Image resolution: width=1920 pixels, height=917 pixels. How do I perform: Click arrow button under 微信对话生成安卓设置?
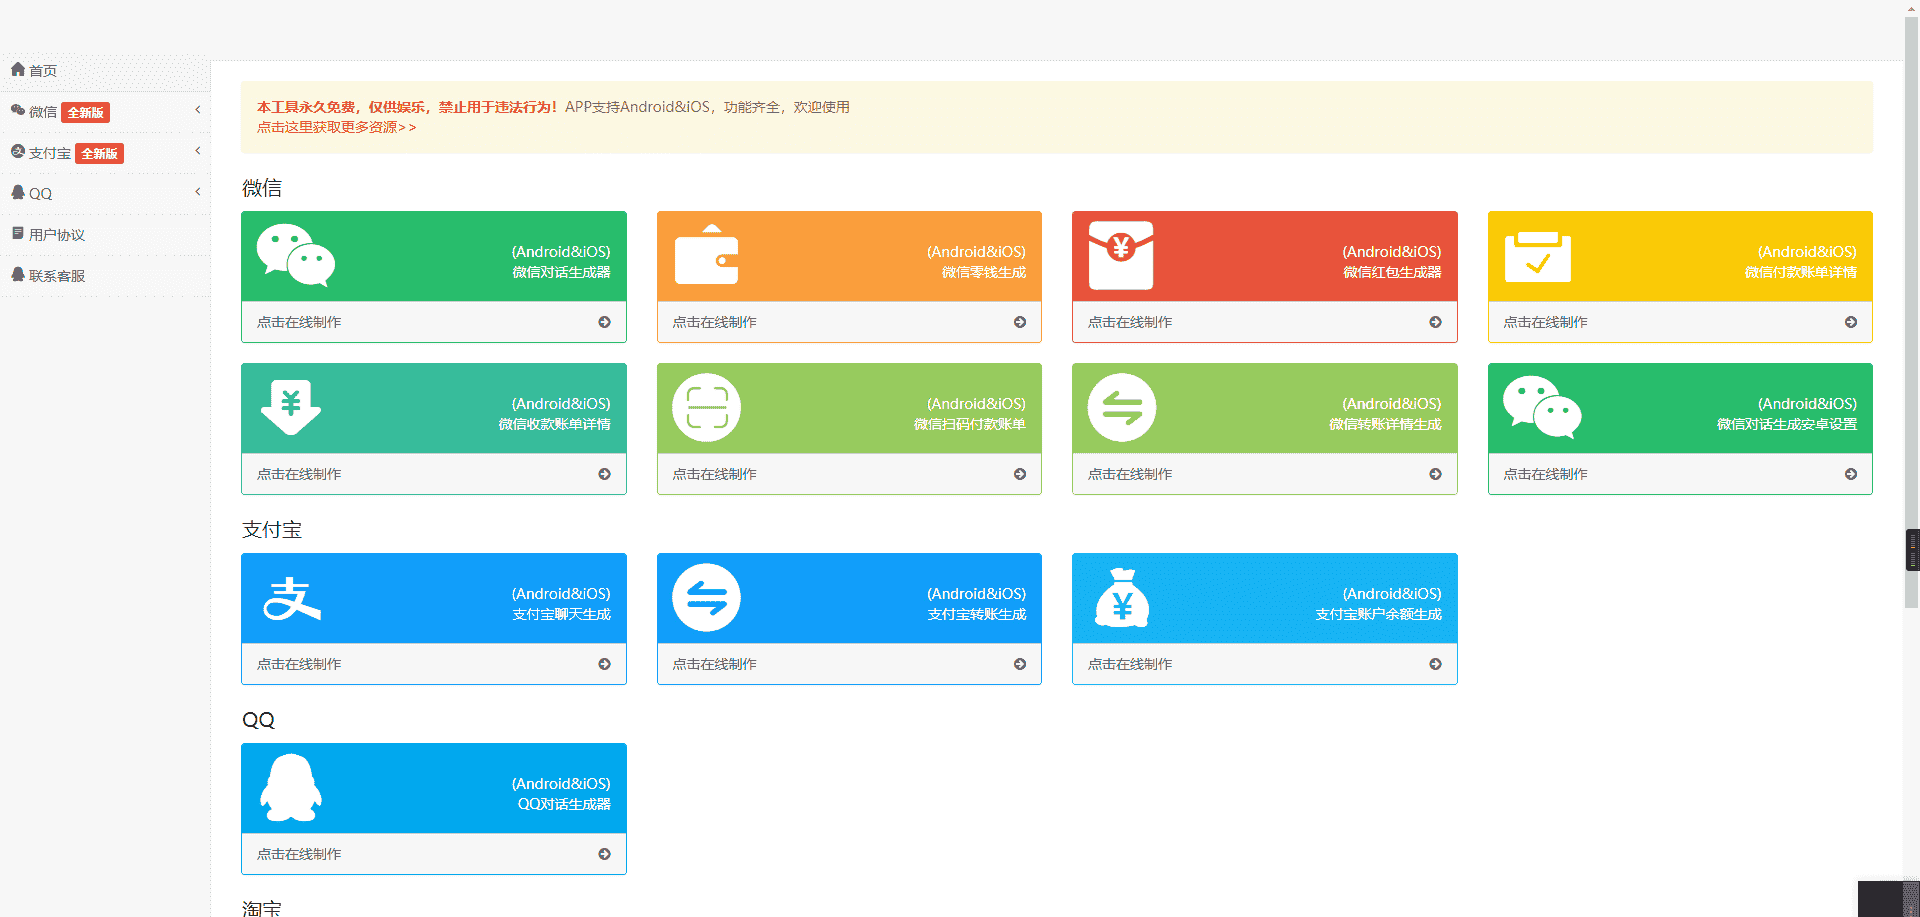(1851, 474)
